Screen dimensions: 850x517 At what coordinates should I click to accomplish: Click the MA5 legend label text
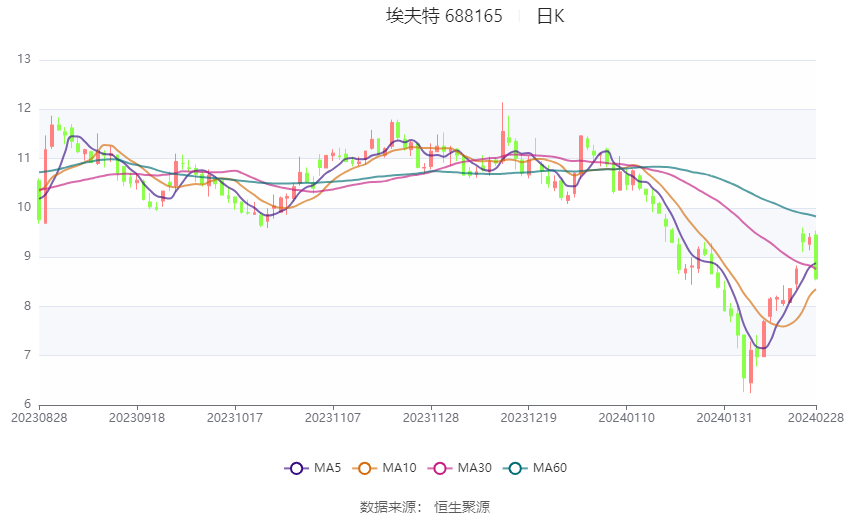(x=327, y=468)
